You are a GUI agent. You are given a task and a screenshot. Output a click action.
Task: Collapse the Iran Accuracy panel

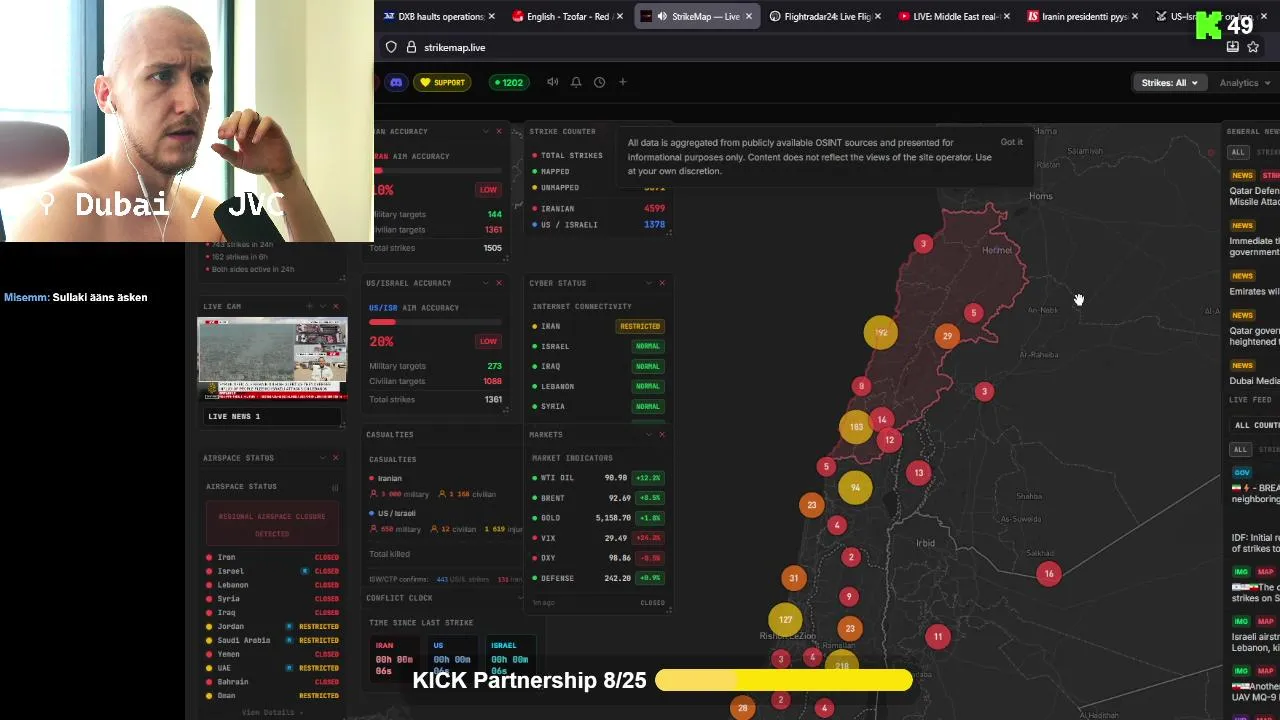pos(486,131)
